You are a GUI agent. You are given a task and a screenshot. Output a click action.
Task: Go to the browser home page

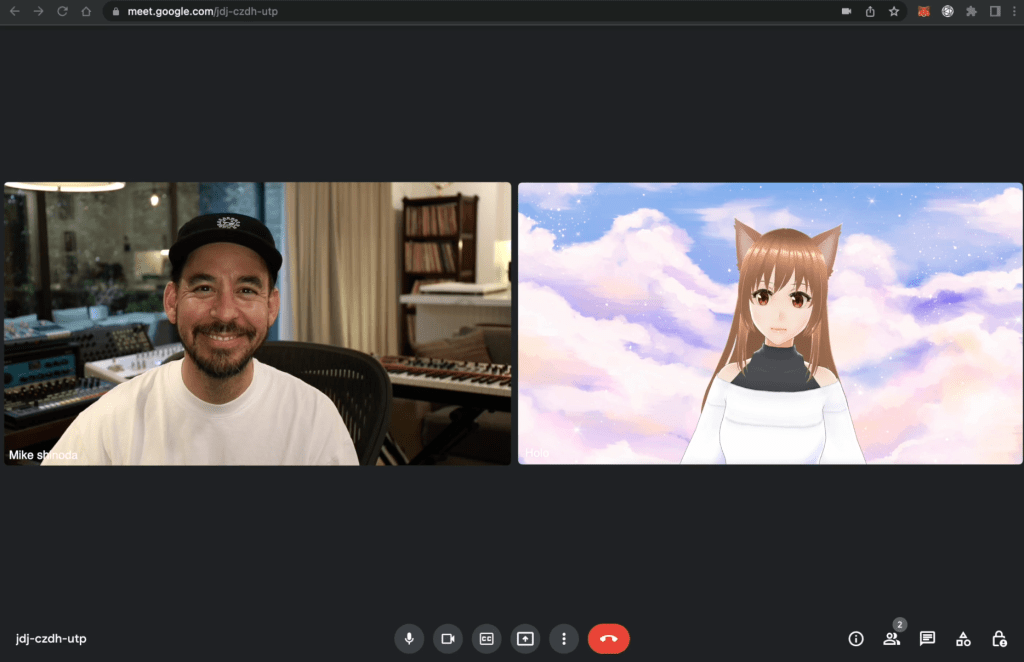[86, 11]
